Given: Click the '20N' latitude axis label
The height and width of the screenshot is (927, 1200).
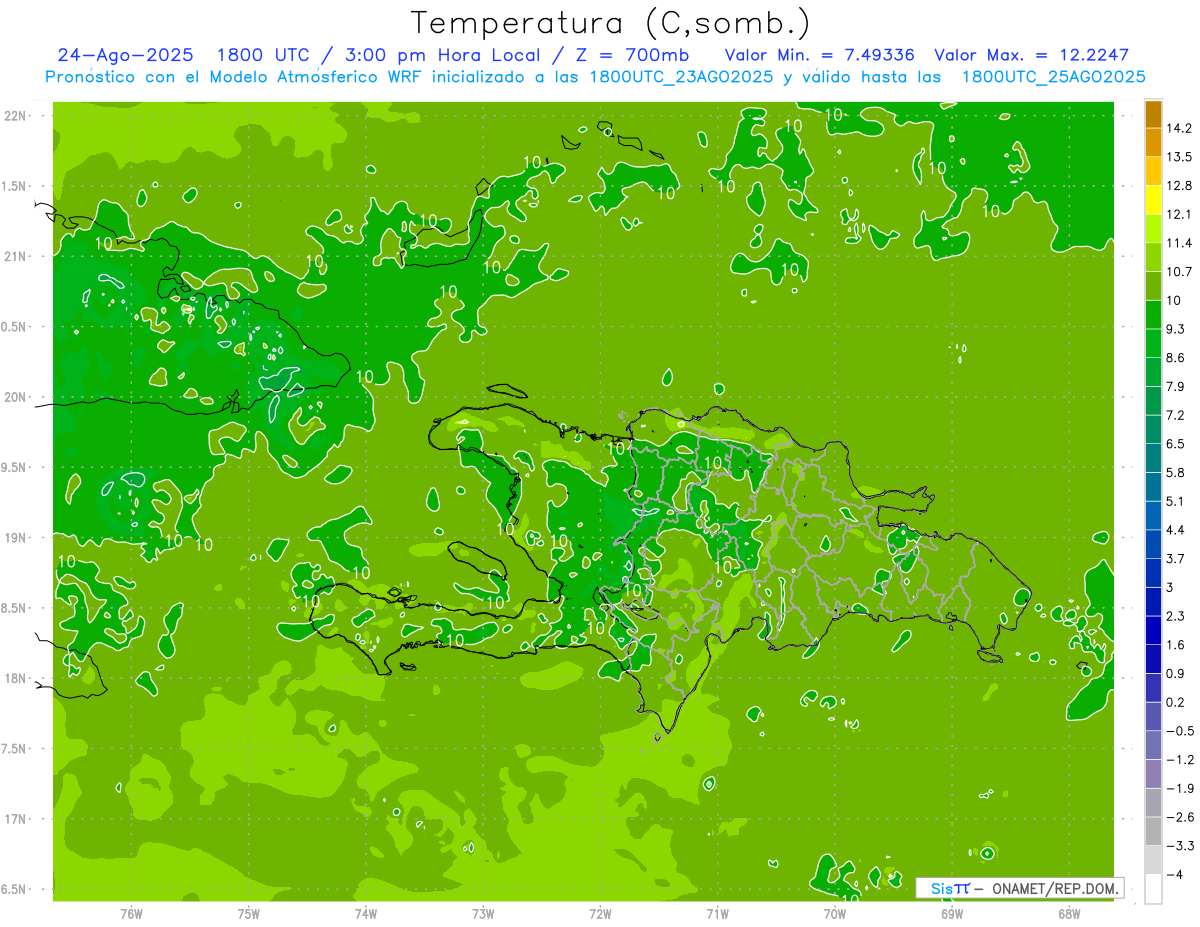Looking at the screenshot, I should click(14, 397).
